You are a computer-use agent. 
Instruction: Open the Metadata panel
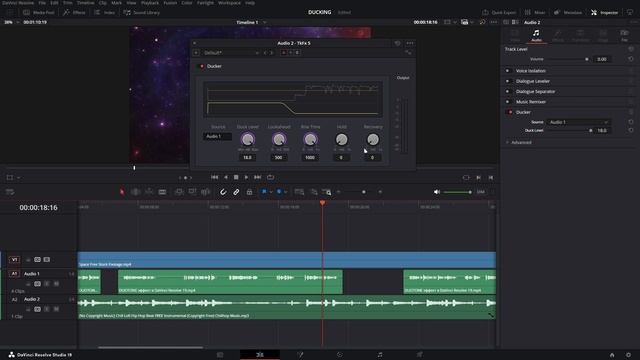(x=568, y=13)
